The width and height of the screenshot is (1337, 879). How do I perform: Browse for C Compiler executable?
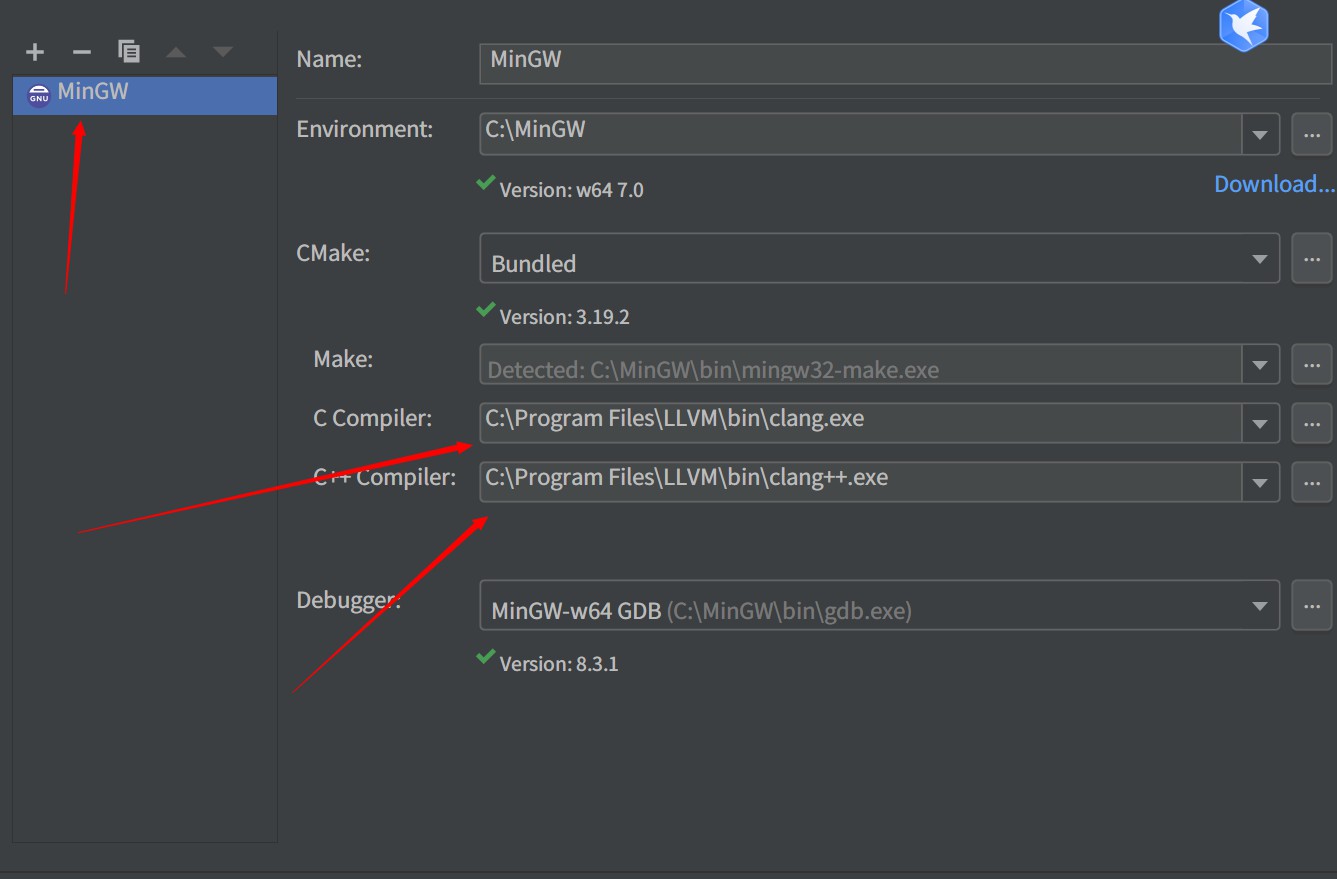tap(1312, 424)
